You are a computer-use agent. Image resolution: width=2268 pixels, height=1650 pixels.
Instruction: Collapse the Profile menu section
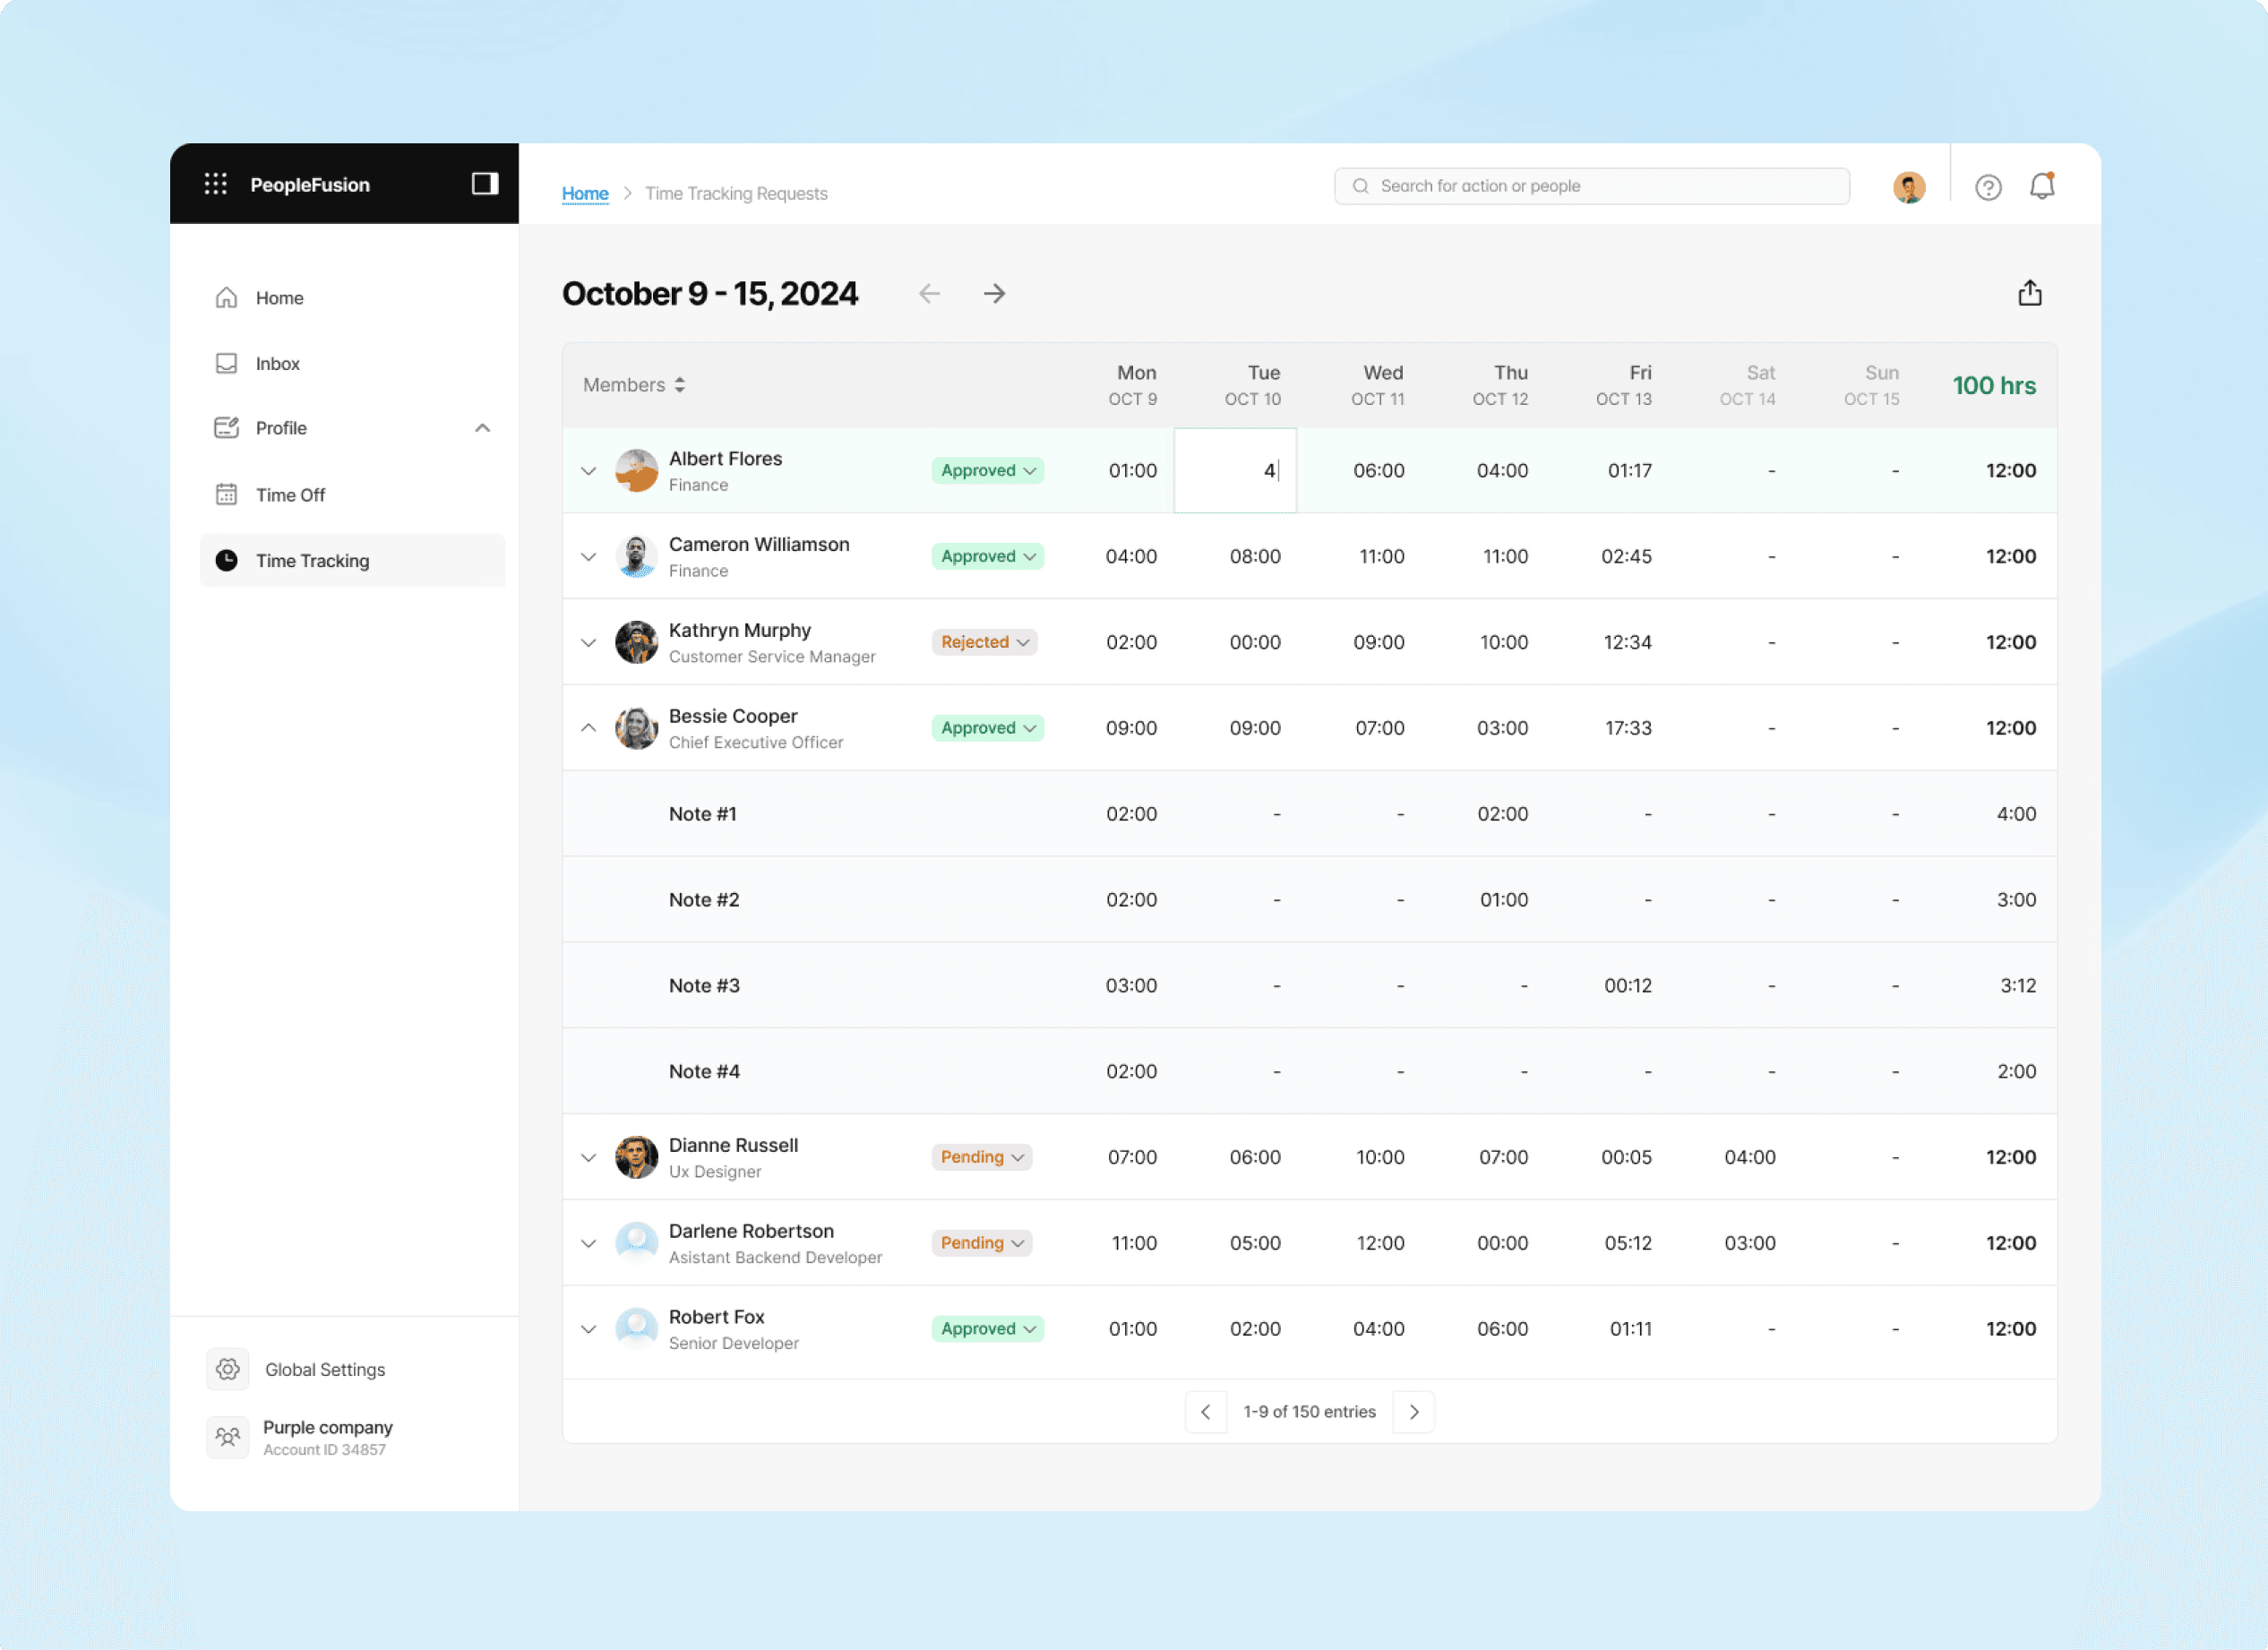482,428
